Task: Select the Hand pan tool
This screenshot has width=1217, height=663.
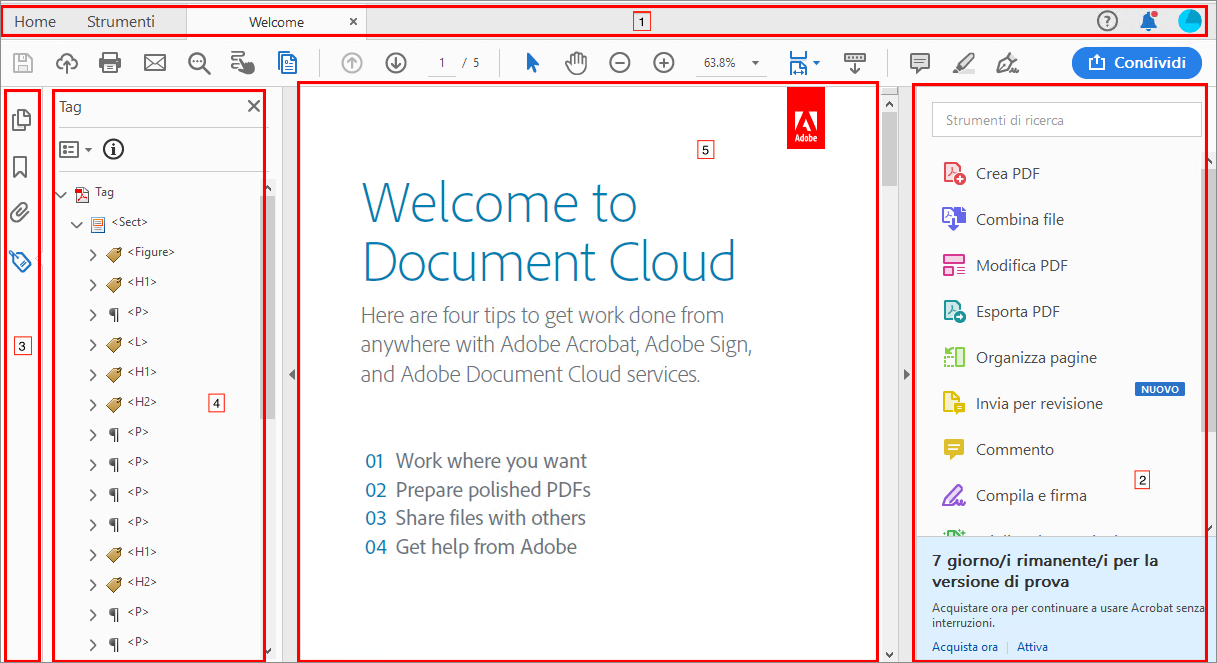Action: pyautogui.click(x=576, y=63)
